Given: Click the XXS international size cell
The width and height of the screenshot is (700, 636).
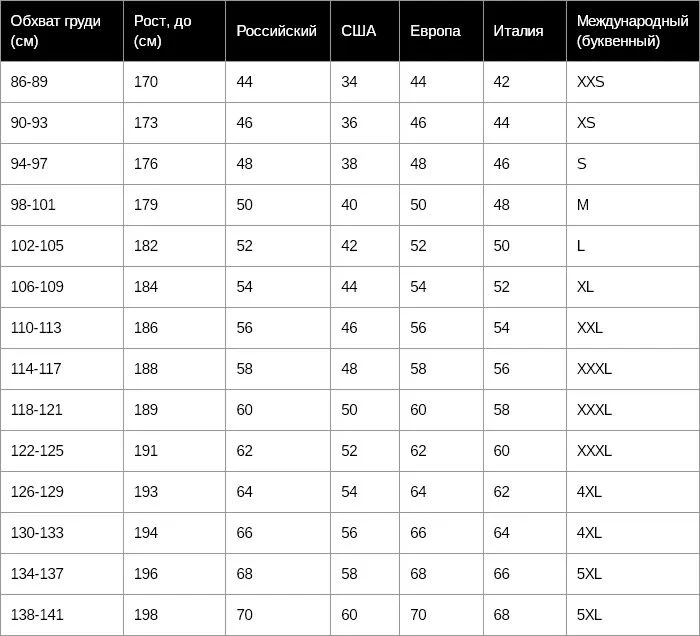Looking at the screenshot, I should pyautogui.click(x=633, y=82).
